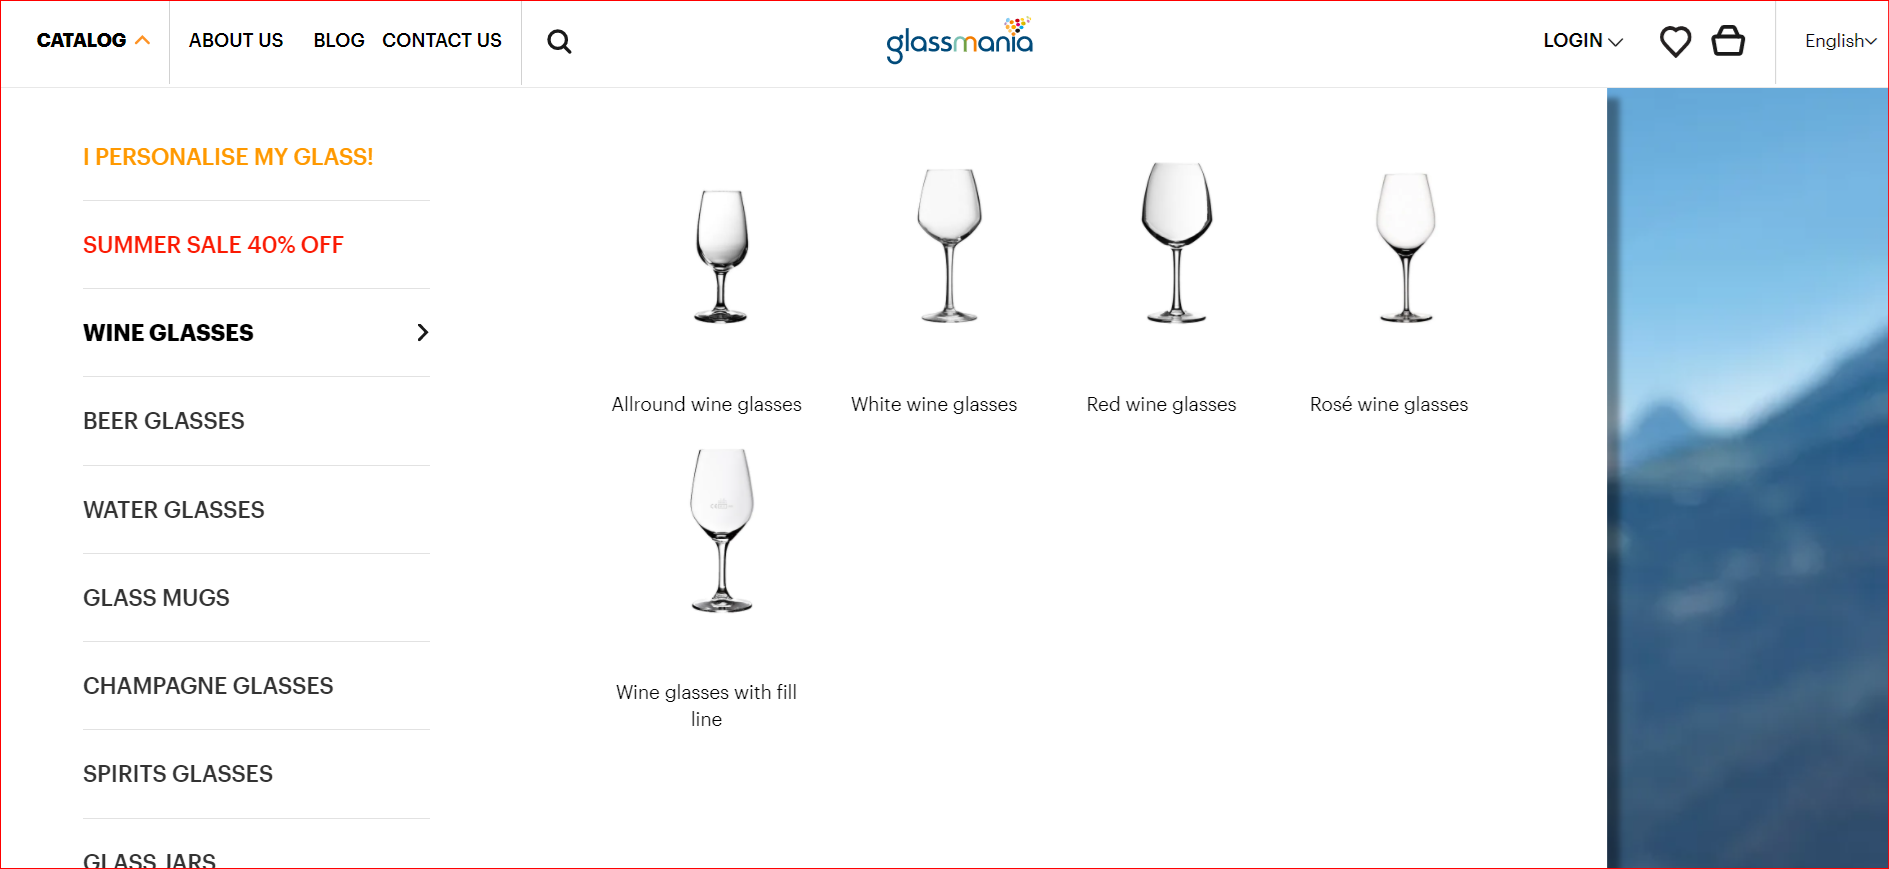The height and width of the screenshot is (869, 1889).
Task: Open Summer Sale 40% Off
Action: click(213, 245)
